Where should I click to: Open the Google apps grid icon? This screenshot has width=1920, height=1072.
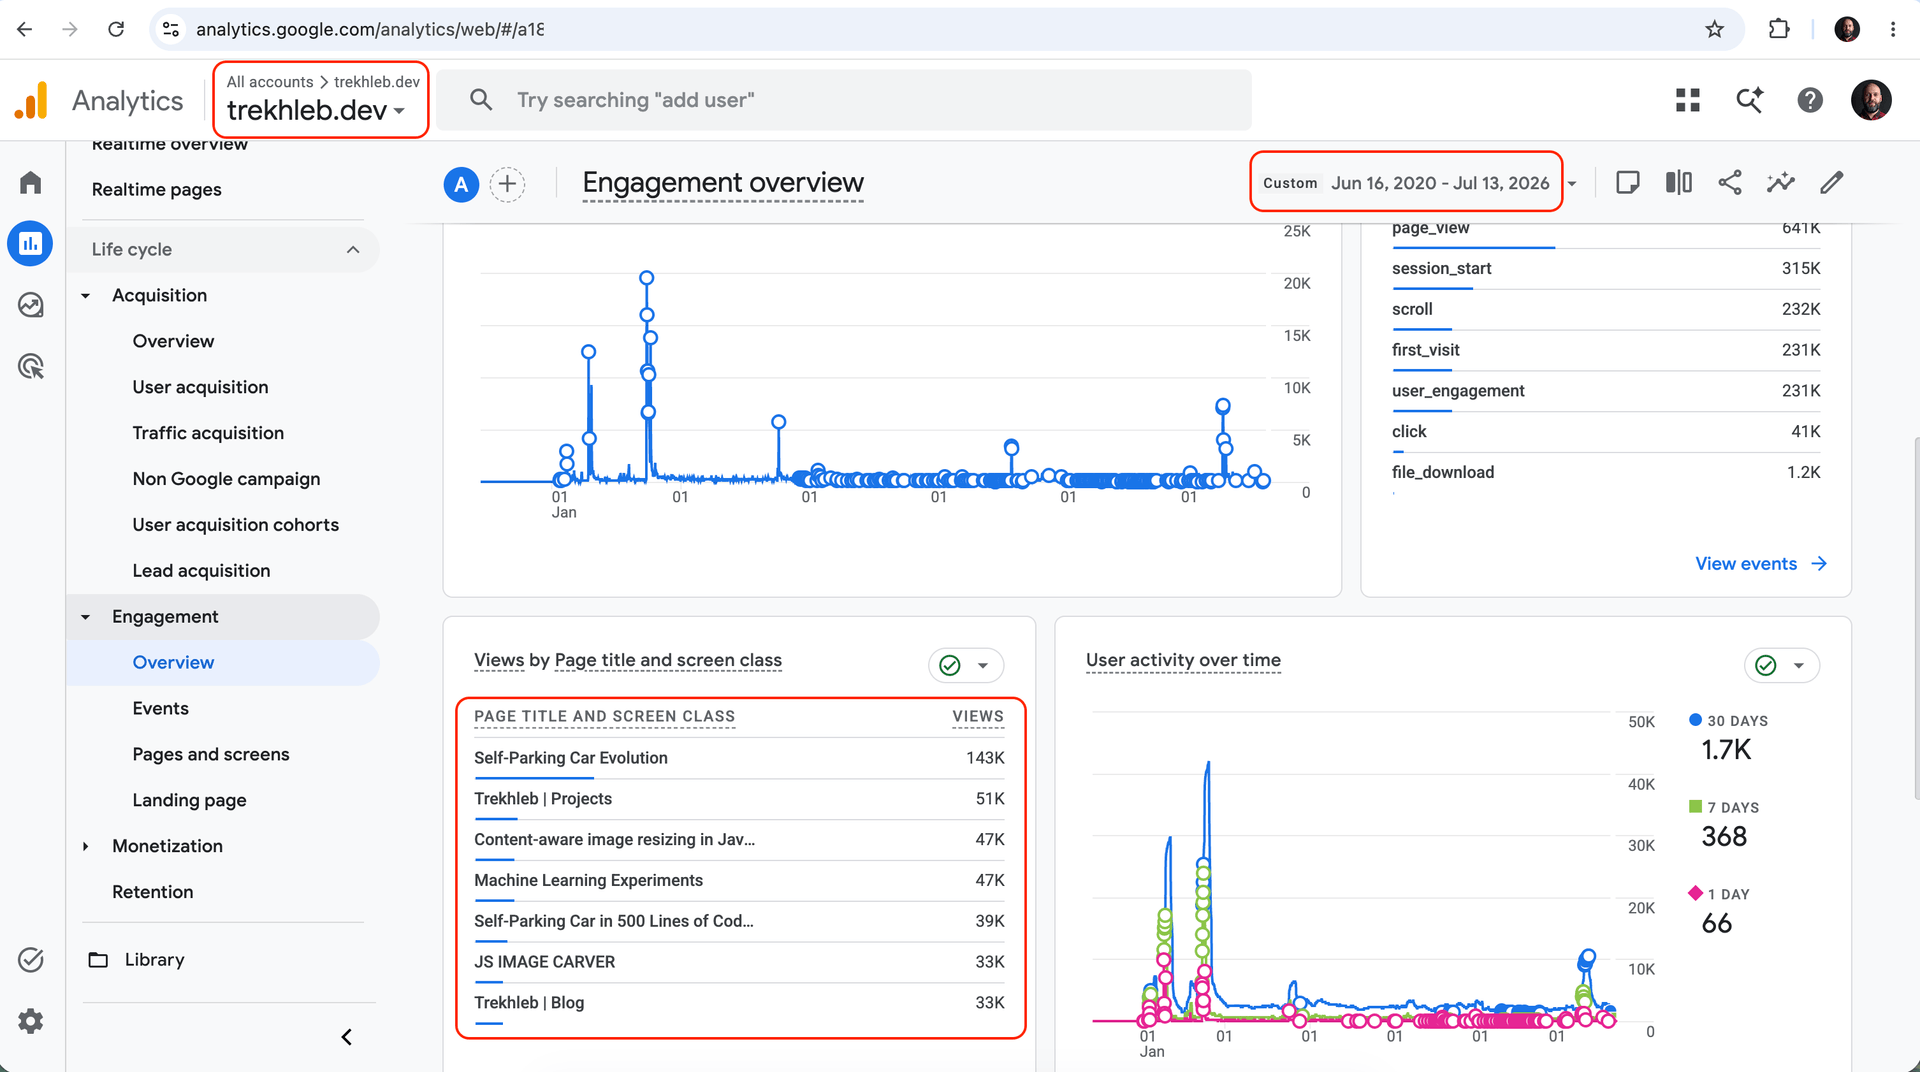pyautogui.click(x=1688, y=100)
